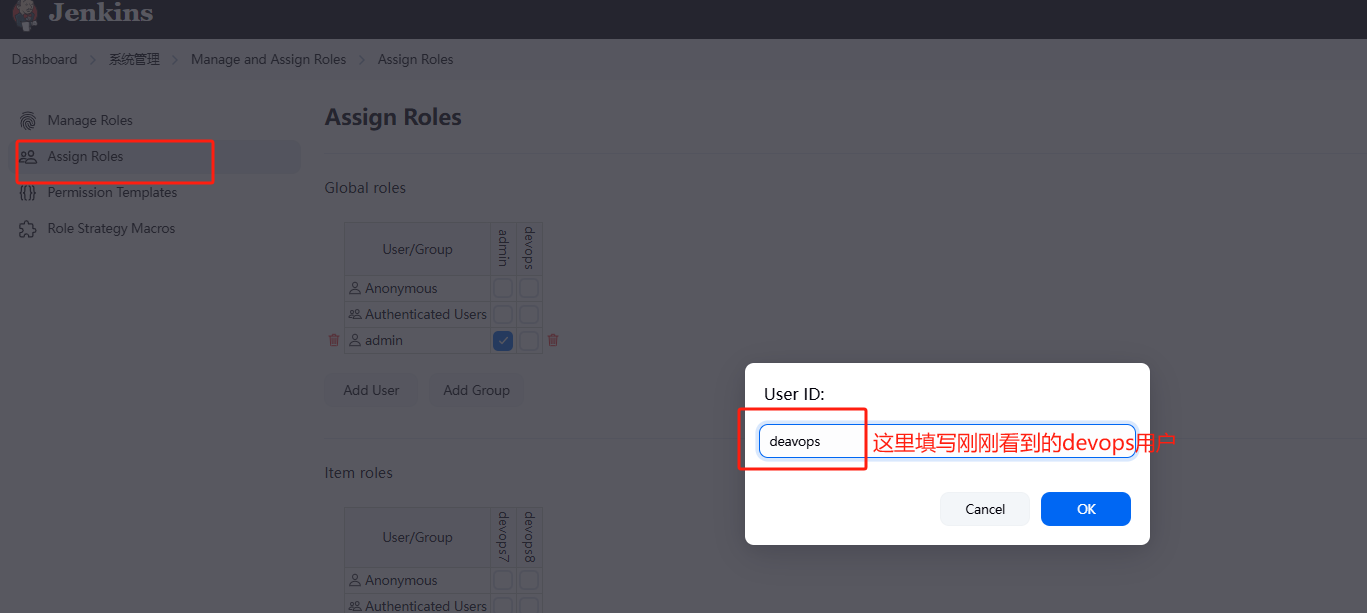Click the red trash icon right of admin row
This screenshot has height=613, width=1367.
tap(553, 340)
